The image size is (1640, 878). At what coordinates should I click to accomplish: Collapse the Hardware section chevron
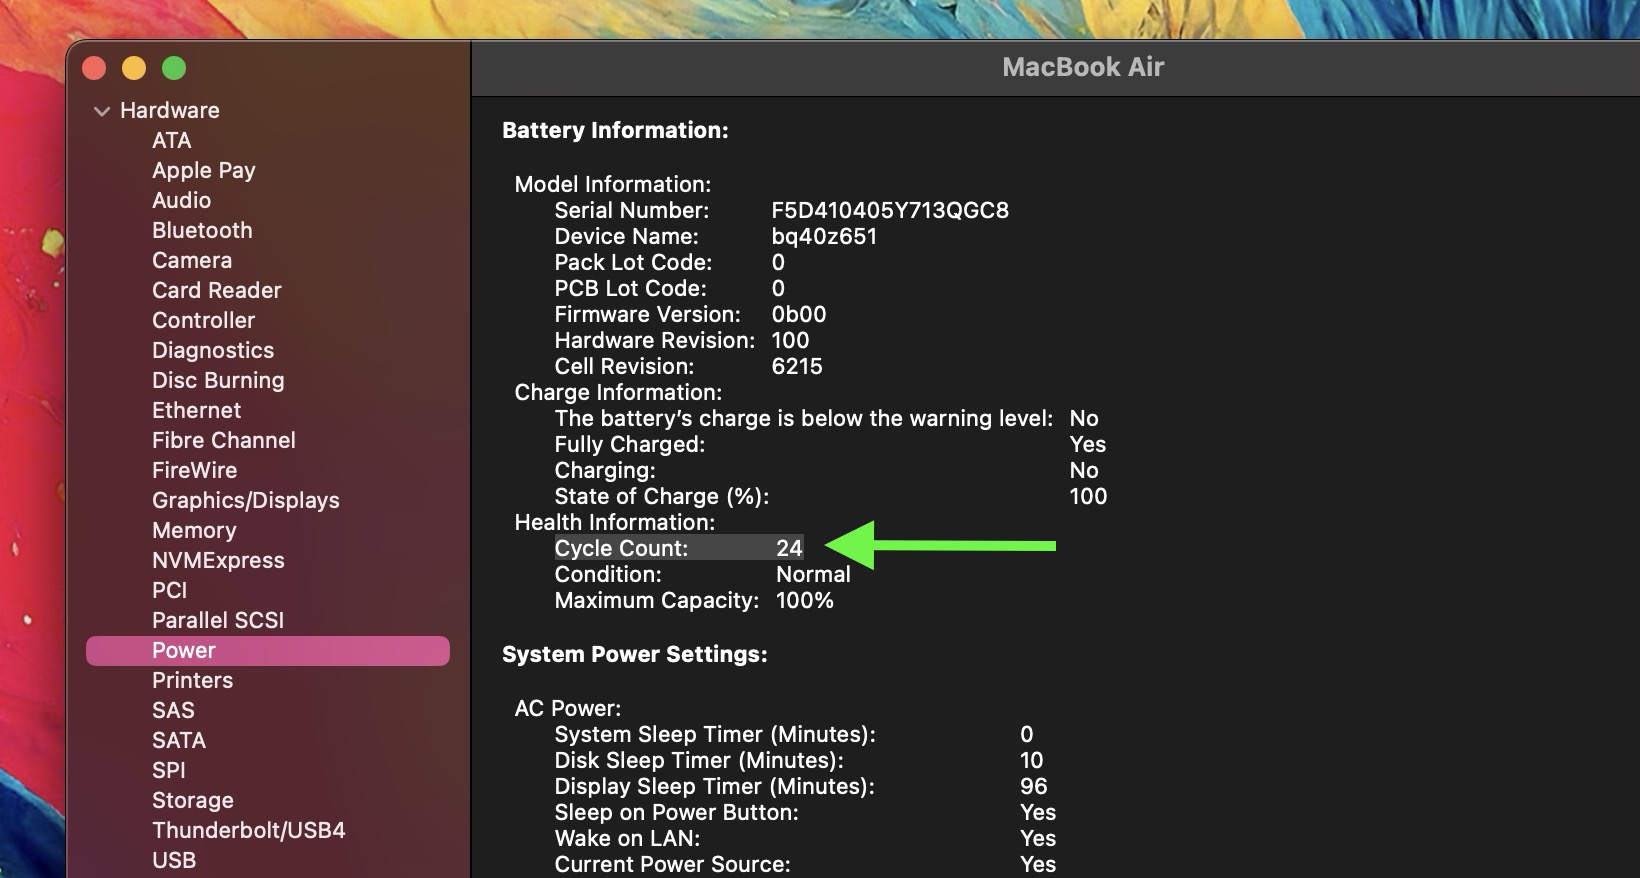(101, 111)
